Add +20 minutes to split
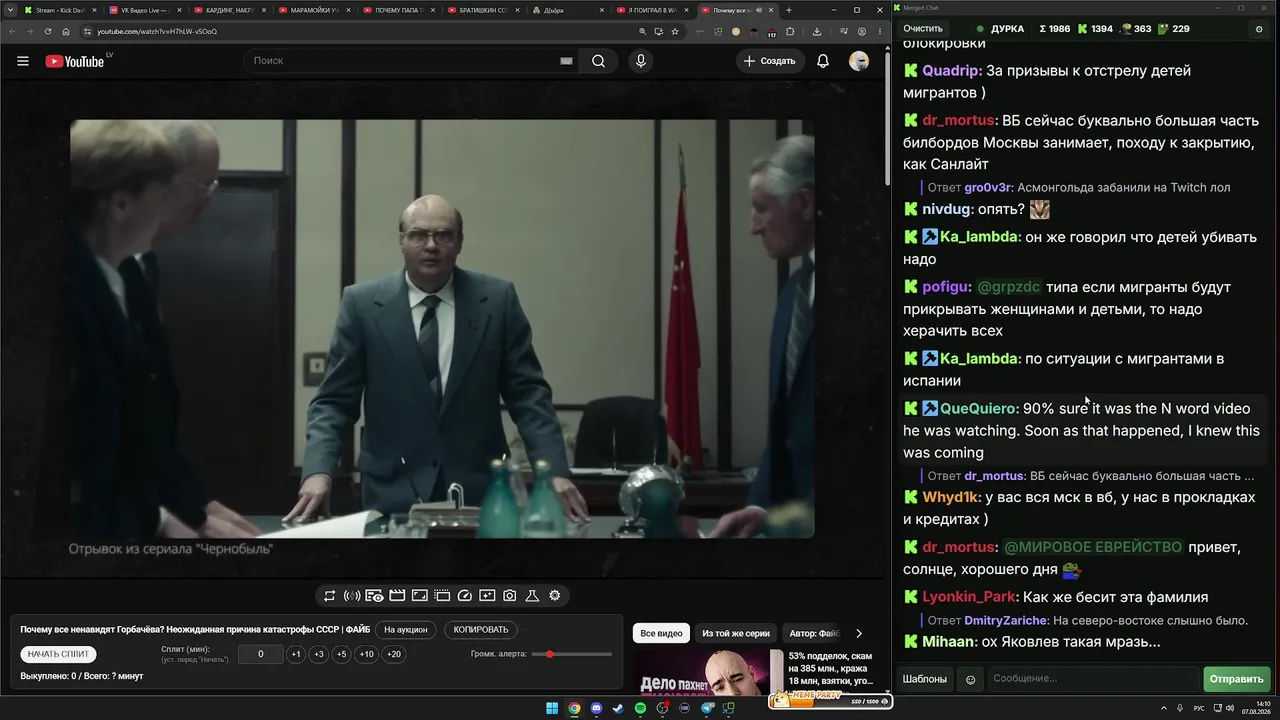The image size is (1280, 720). tap(394, 654)
